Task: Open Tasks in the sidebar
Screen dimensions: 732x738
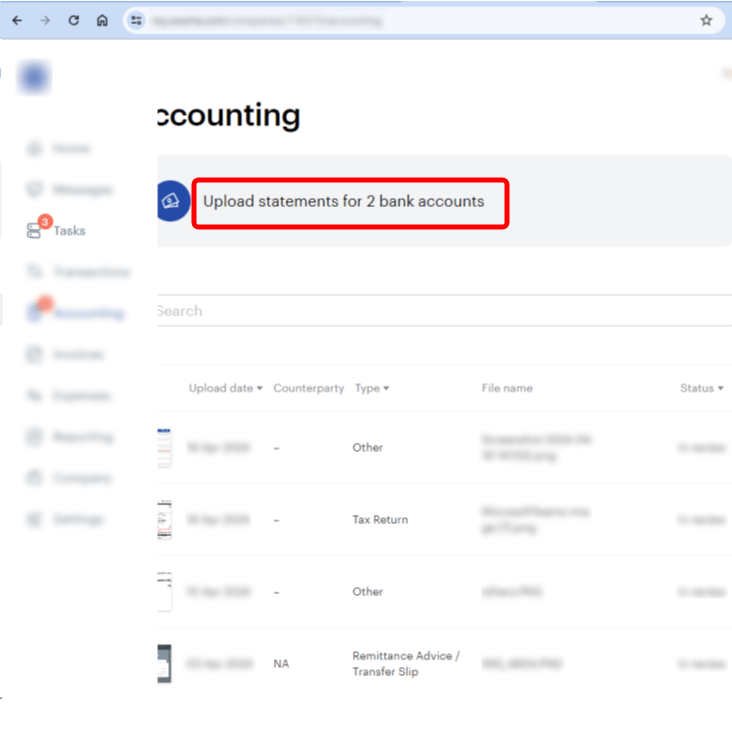Action: [56, 231]
